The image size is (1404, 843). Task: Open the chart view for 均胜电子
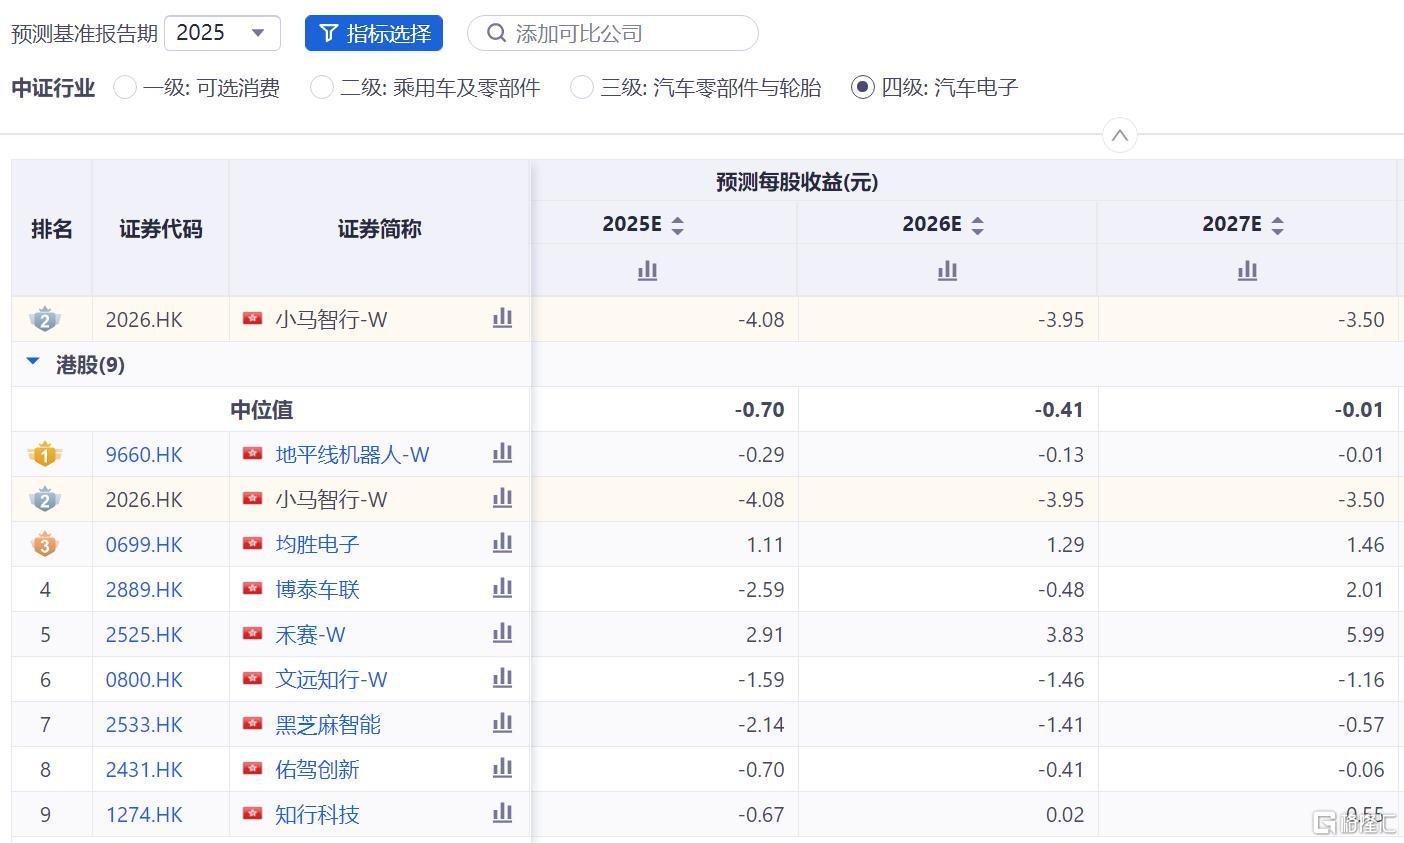click(x=502, y=544)
